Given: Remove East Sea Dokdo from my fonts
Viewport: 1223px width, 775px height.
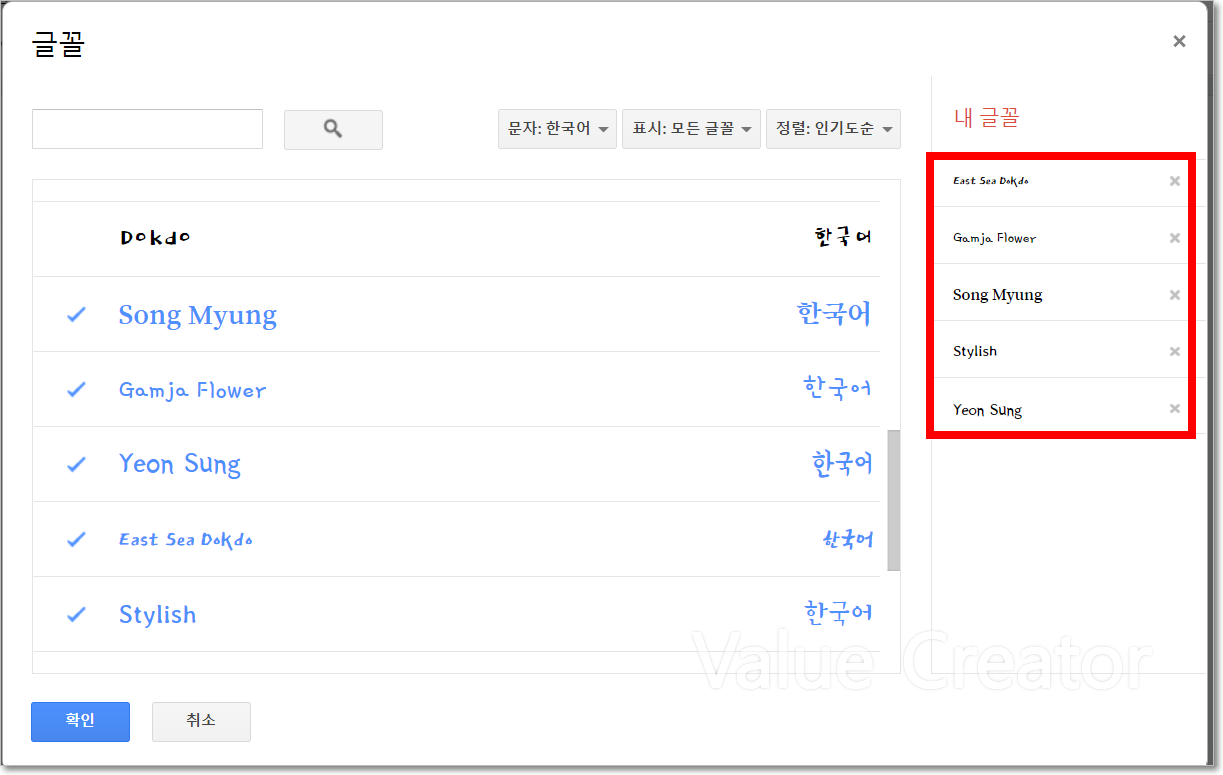Looking at the screenshot, I should tap(1175, 181).
